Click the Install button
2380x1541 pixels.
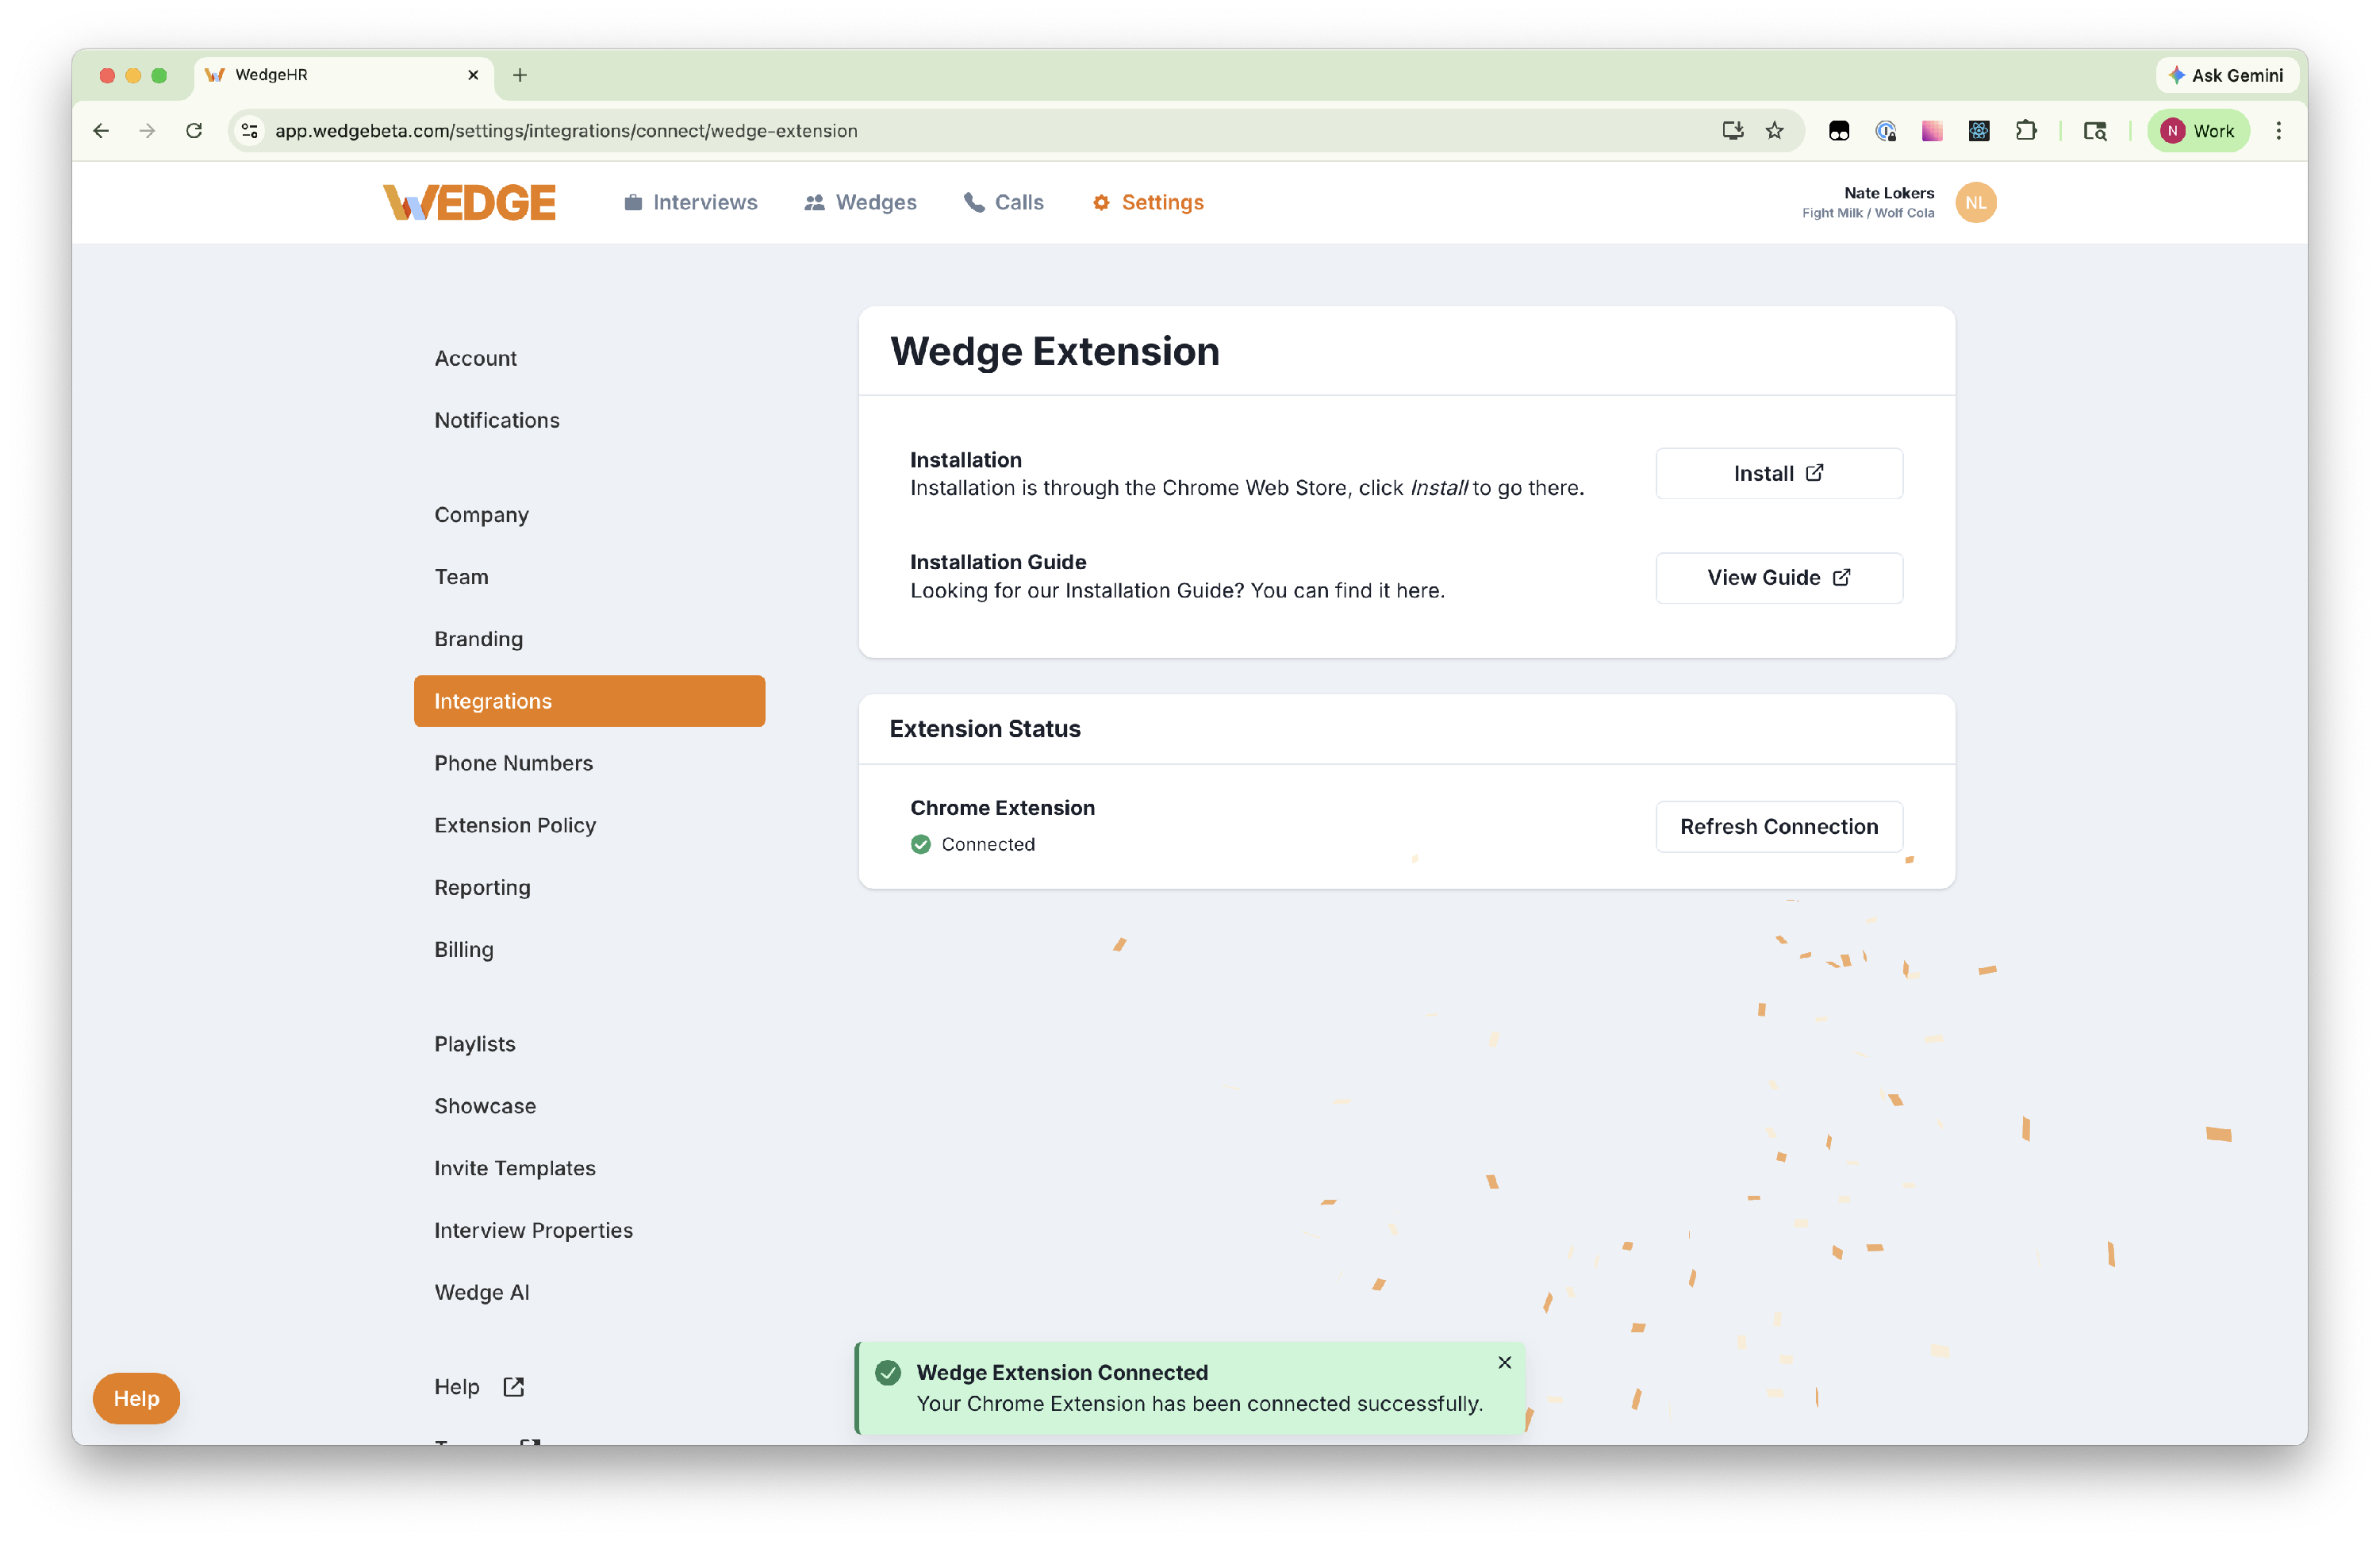[x=1778, y=473]
